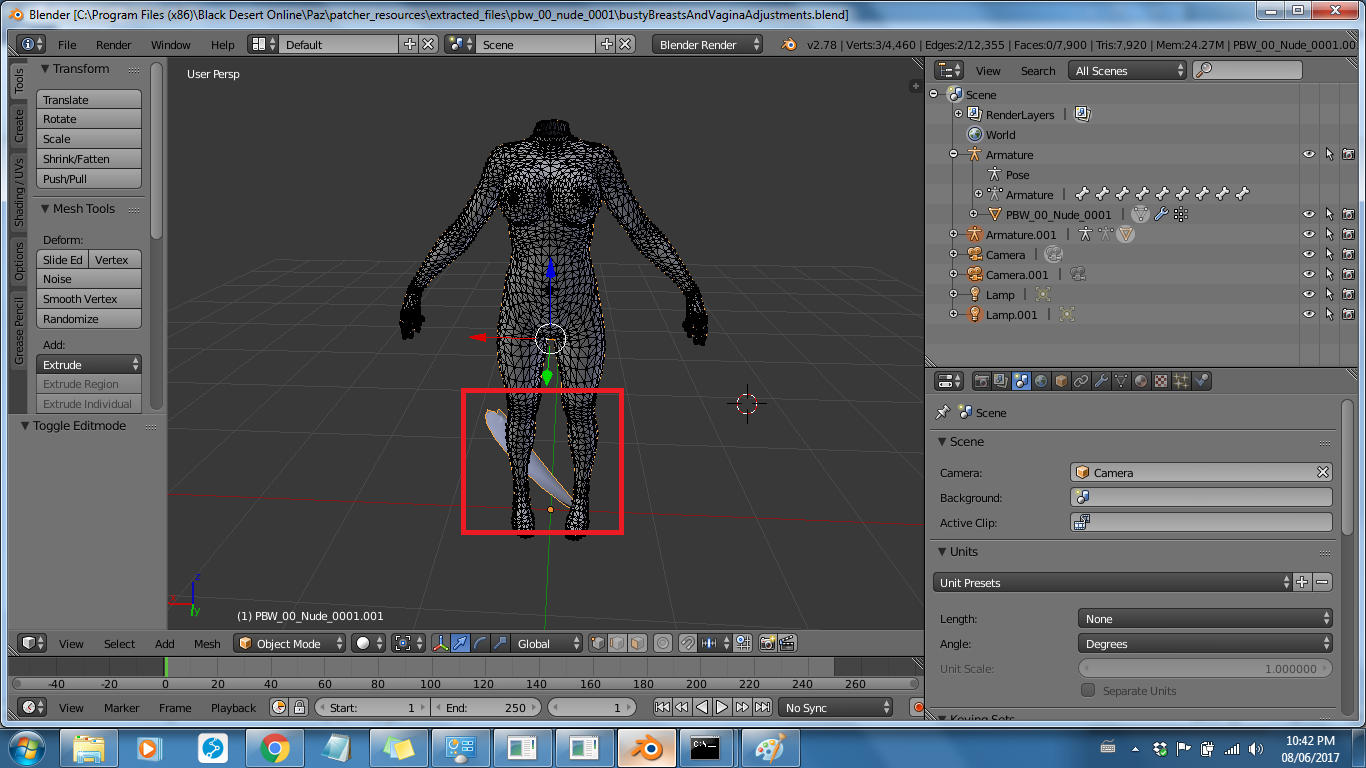Screen dimensions: 1366x768
Task: Hide the Lamp object using its eye icon
Action: click(1308, 295)
